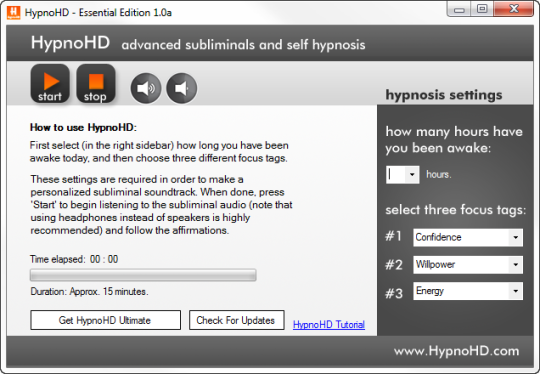Image resolution: width=540 pixels, height=374 pixels.
Task: Click the volume up speaker icon
Action: click(x=146, y=88)
